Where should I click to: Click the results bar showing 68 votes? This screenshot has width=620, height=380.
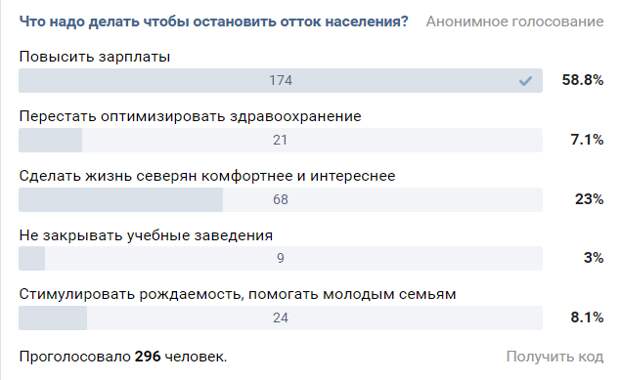point(280,199)
